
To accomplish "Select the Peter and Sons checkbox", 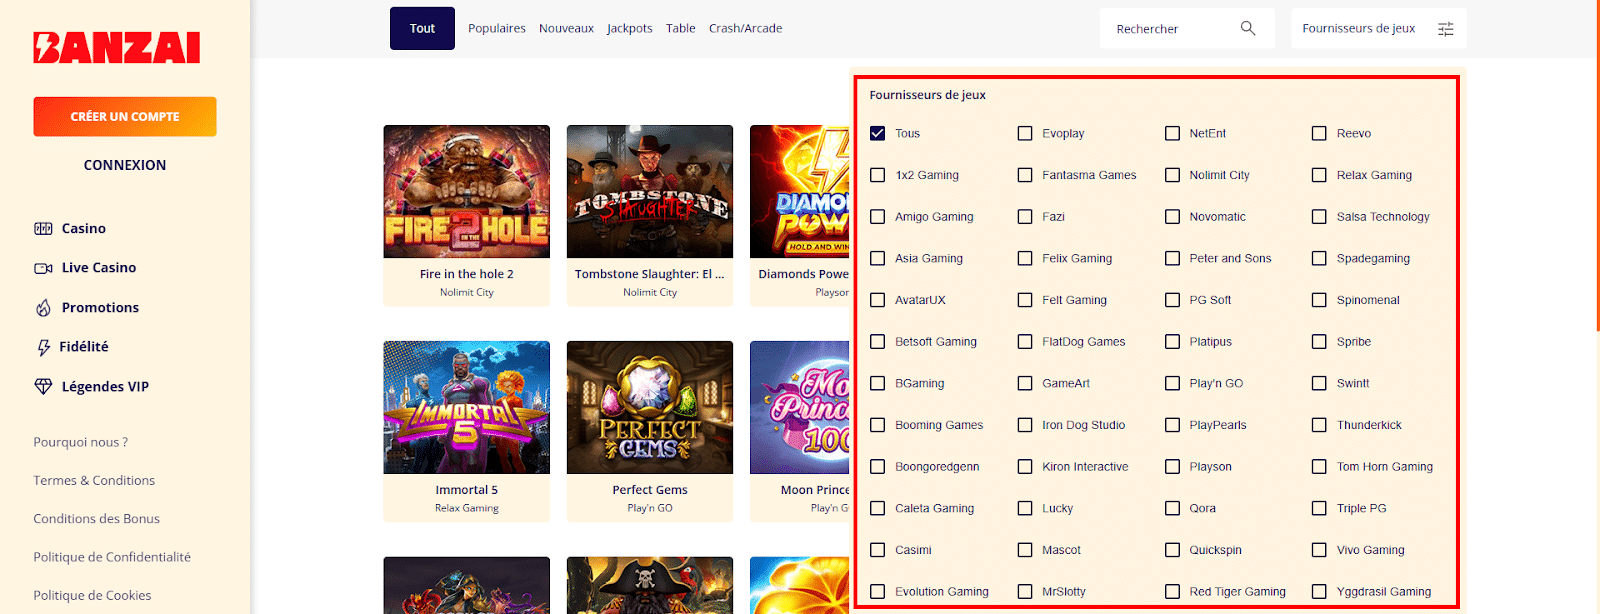I will pyautogui.click(x=1172, y=258).
